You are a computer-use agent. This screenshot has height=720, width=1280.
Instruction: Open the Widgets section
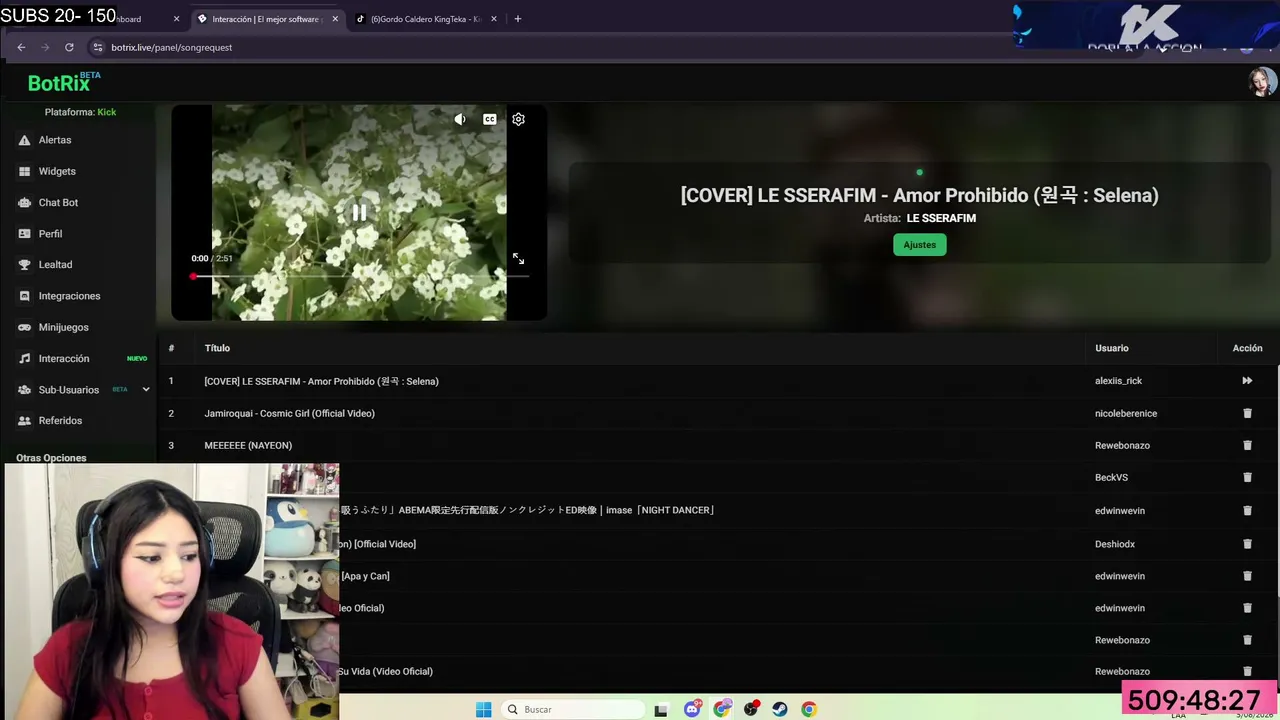[57, 171]
